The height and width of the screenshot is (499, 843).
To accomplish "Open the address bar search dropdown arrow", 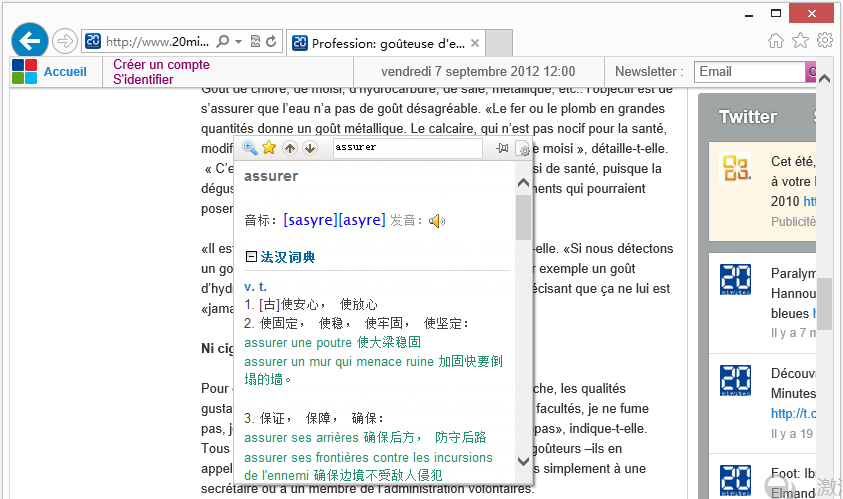I will [239, 41].
